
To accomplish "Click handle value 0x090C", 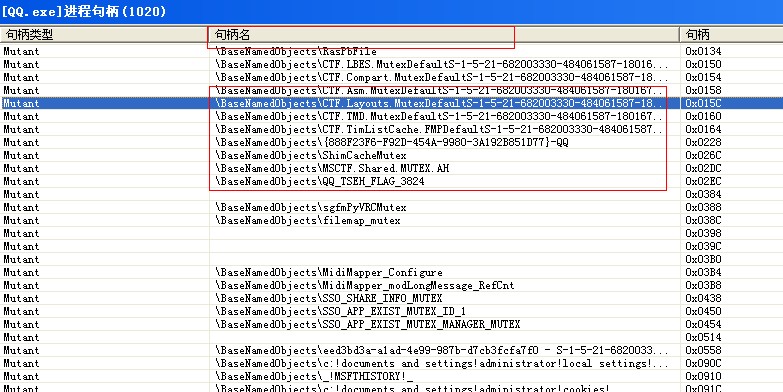I will 703,363.
